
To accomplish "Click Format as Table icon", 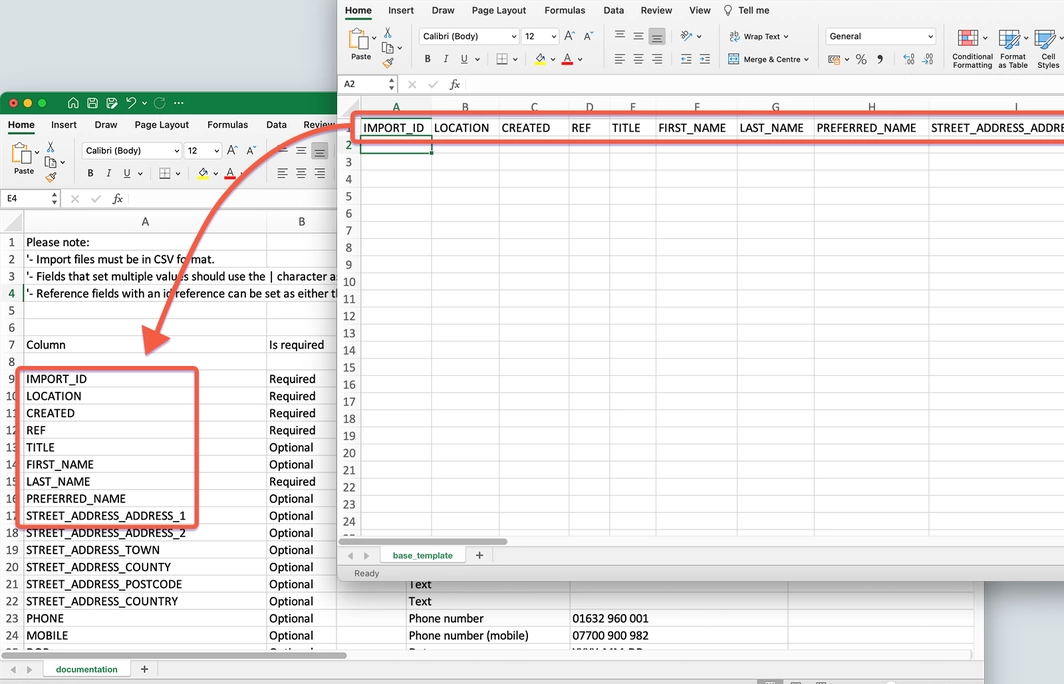I will tap(1012, 48).
